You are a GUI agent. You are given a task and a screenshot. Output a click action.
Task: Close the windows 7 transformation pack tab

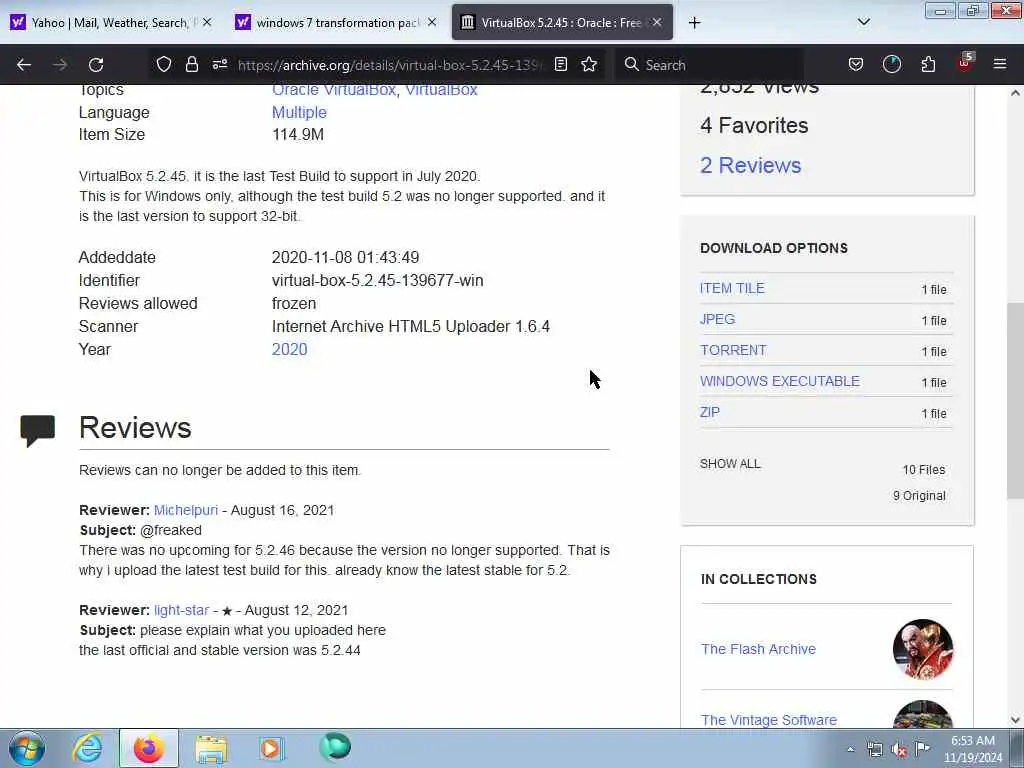pyautogui.click(x=432, y=22)
